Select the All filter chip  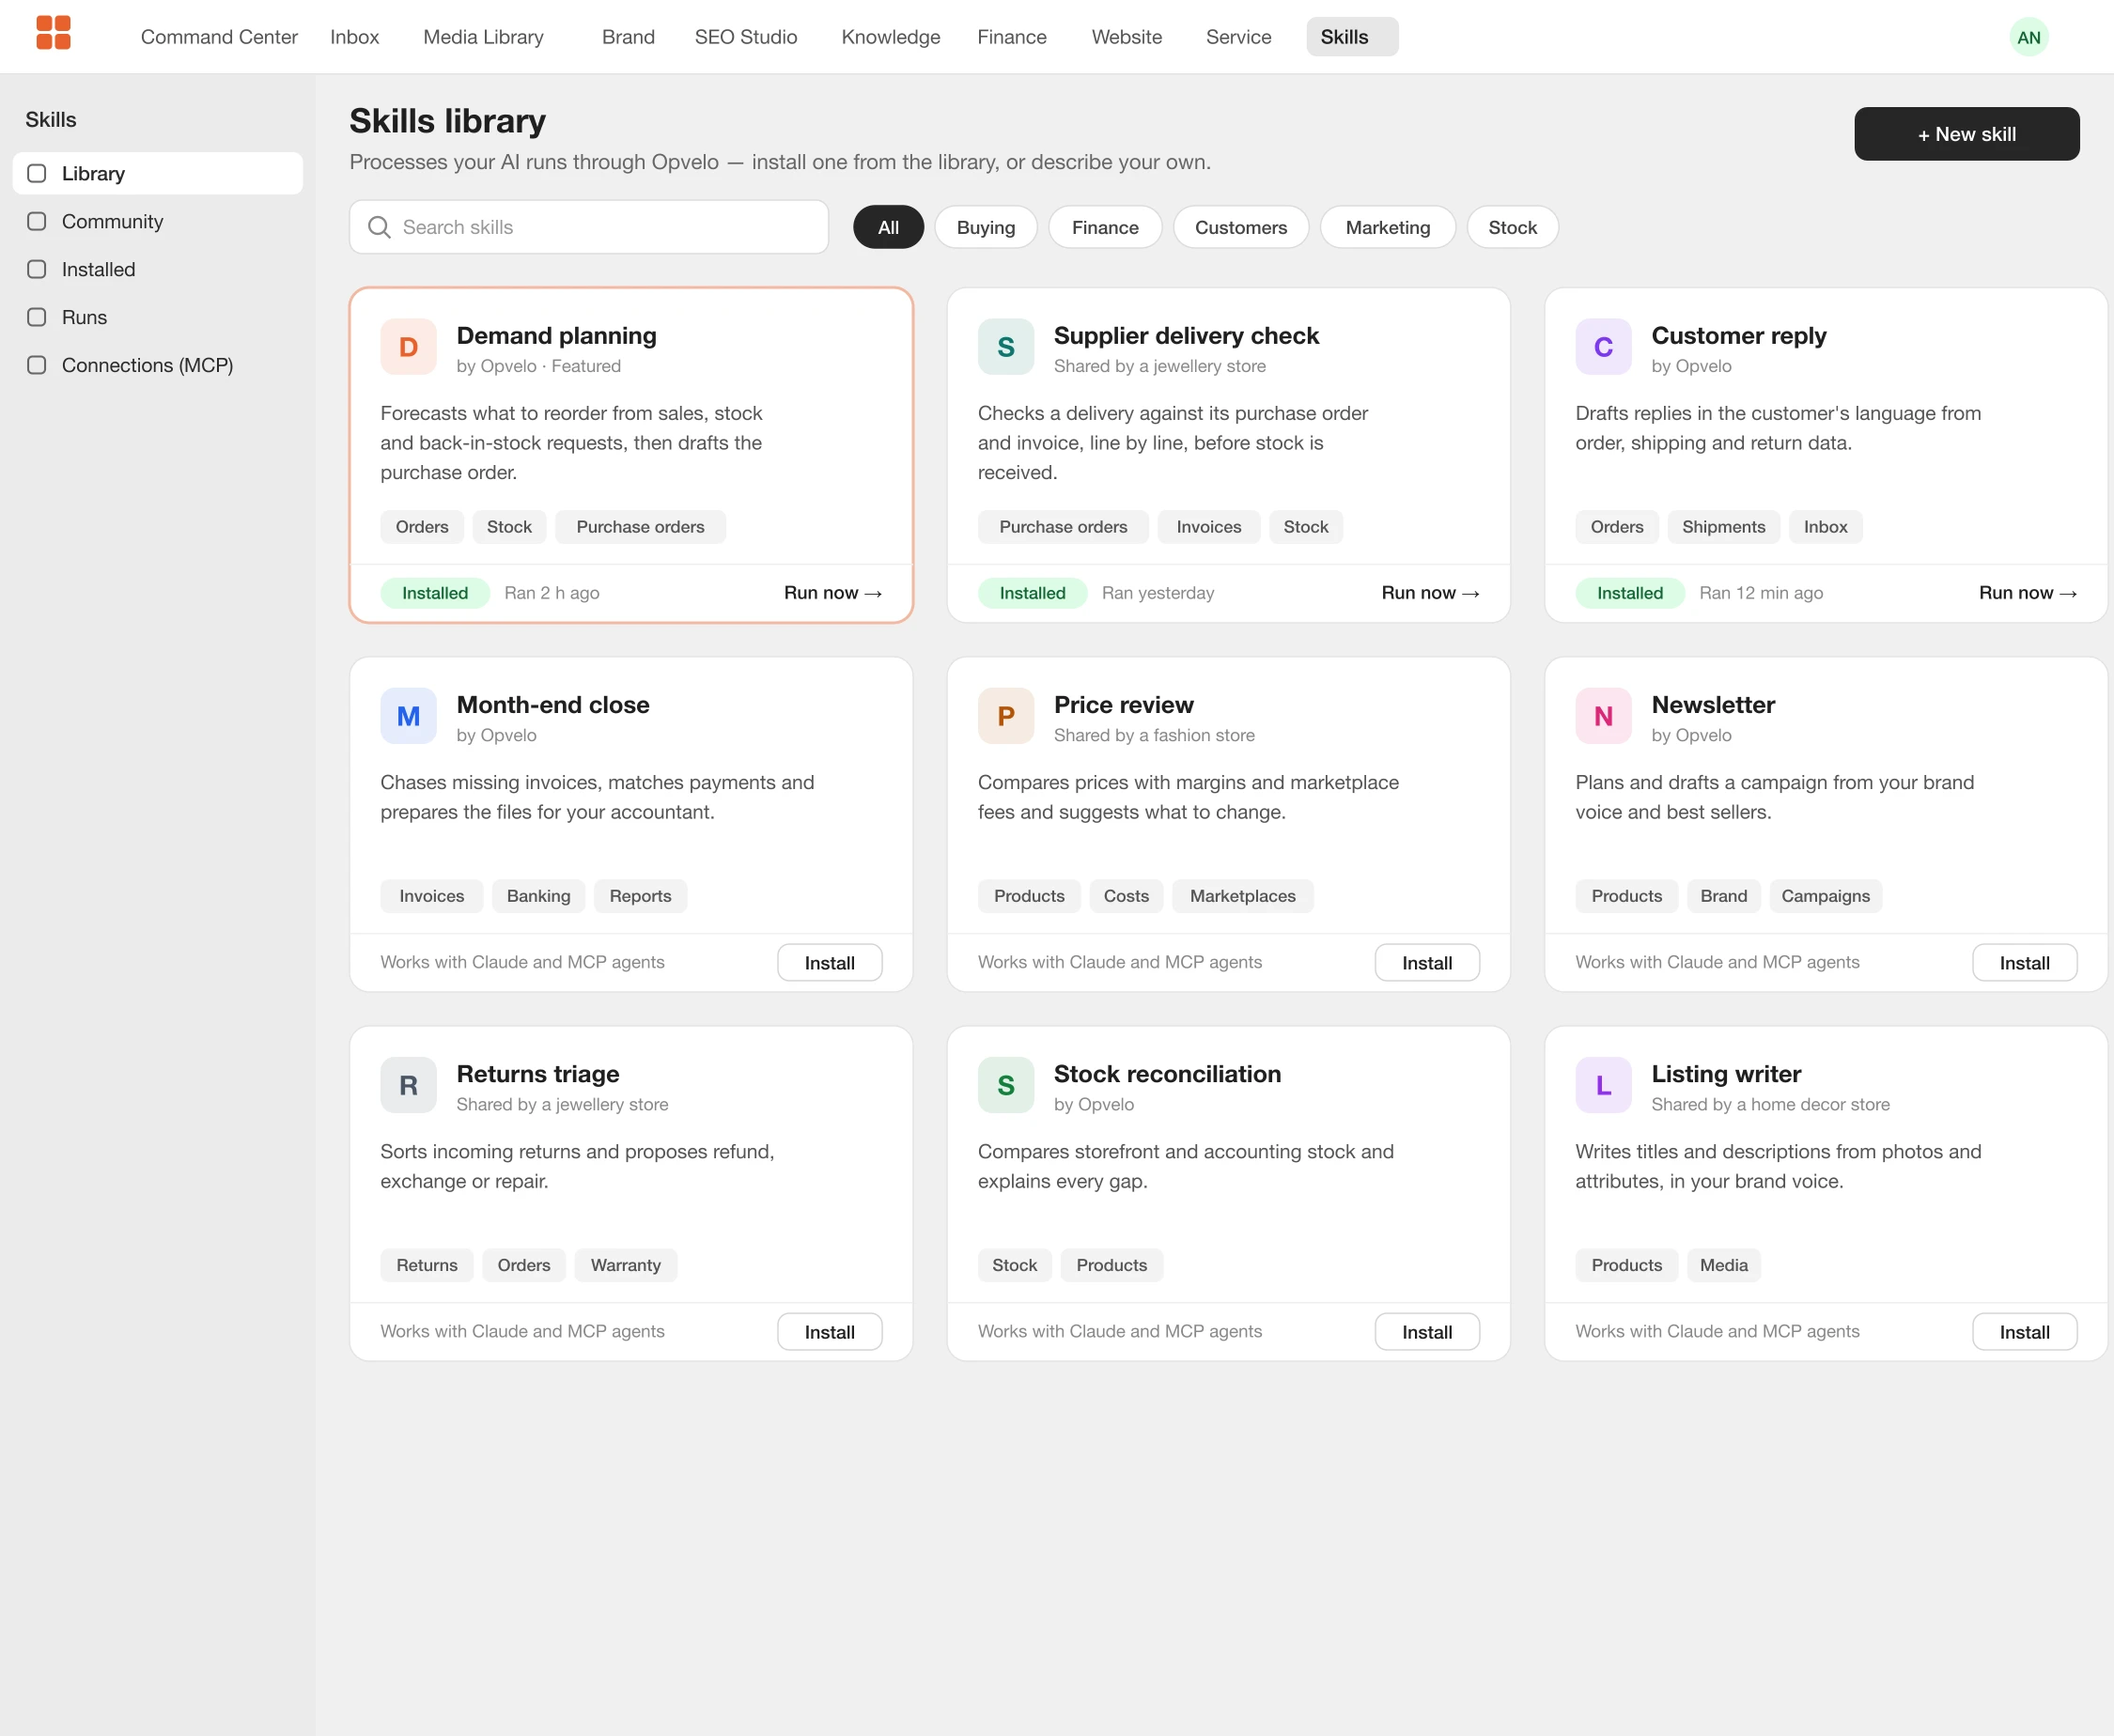888,227
